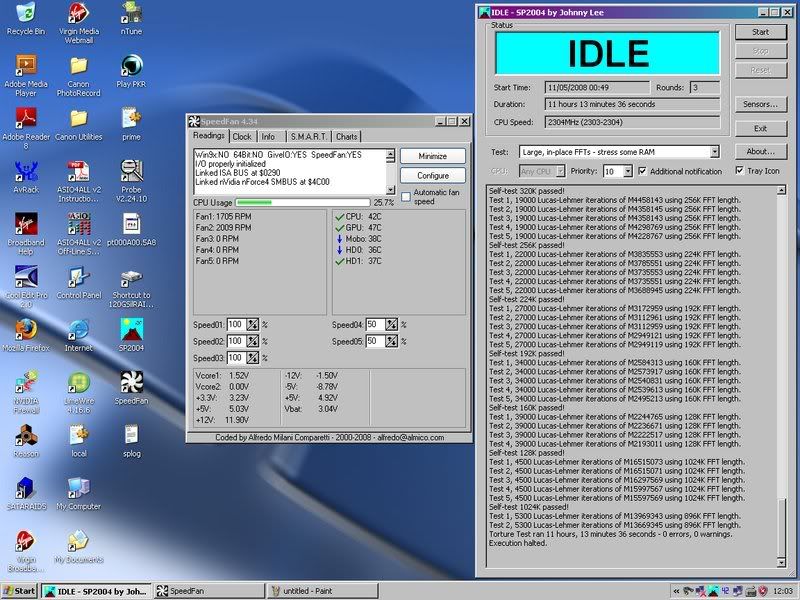800x600 pixels.
Task: Launch the LimeWire 4.16.6 icon
Action: click(79, 393)
